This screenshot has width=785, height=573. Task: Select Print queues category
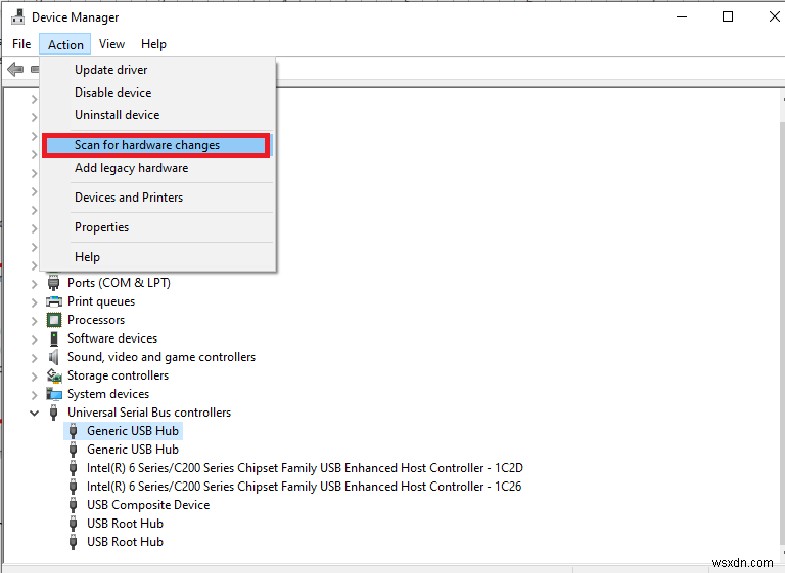tap(101, 302)
